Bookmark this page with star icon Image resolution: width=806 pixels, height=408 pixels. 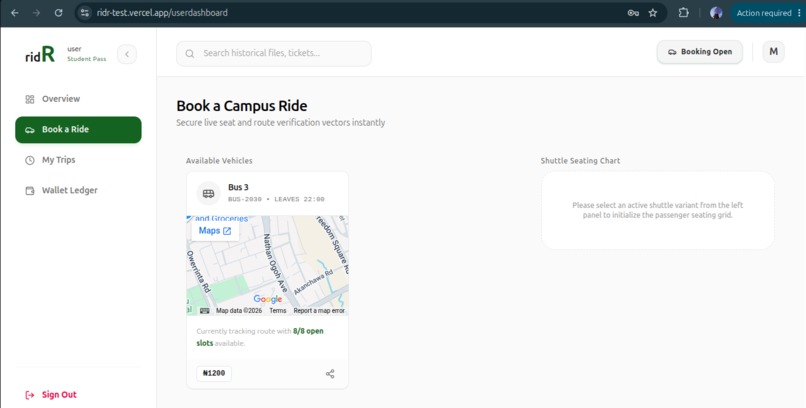[x=653, y=13]
